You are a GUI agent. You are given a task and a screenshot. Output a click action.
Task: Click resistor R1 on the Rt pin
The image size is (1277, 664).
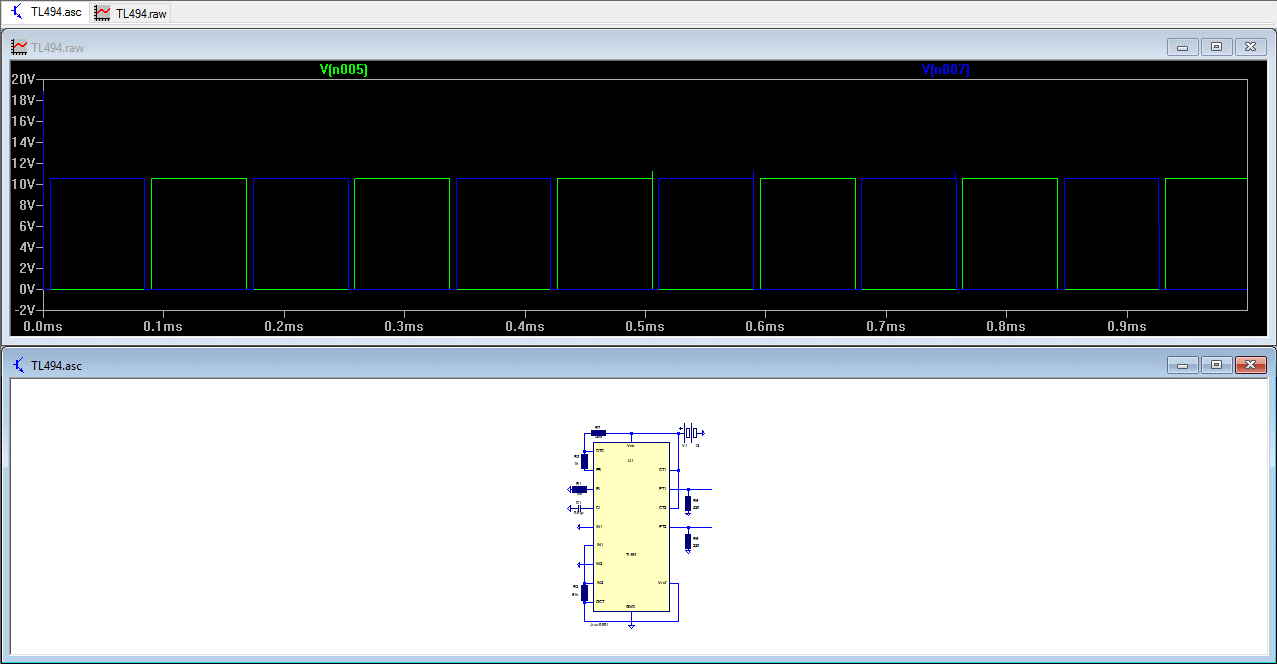click(x=579, y=488)
